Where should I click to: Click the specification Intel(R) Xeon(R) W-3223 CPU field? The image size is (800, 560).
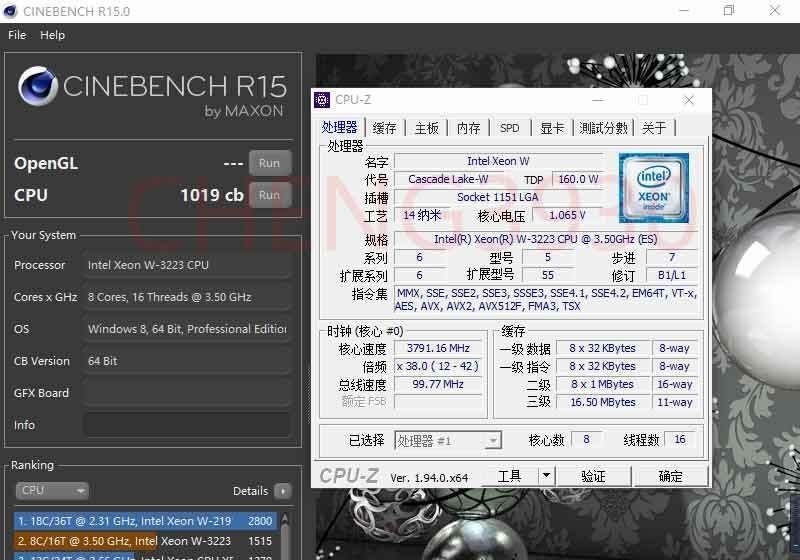point(545,239)
